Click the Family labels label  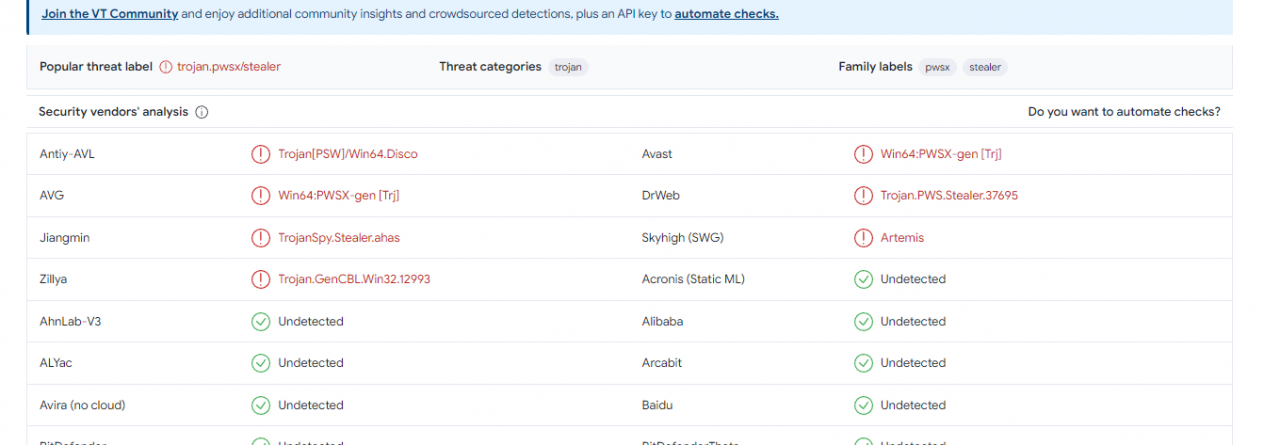[x=875, y=67]
